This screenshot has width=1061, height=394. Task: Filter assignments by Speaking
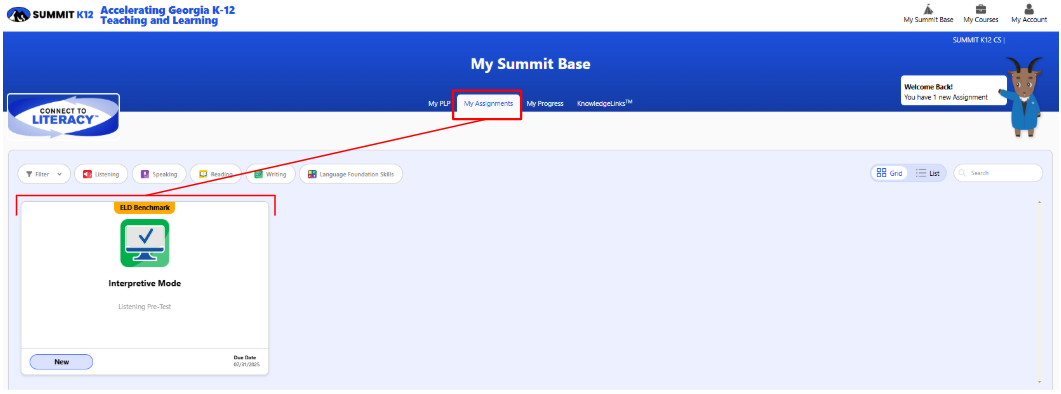(x=158, y=174)
